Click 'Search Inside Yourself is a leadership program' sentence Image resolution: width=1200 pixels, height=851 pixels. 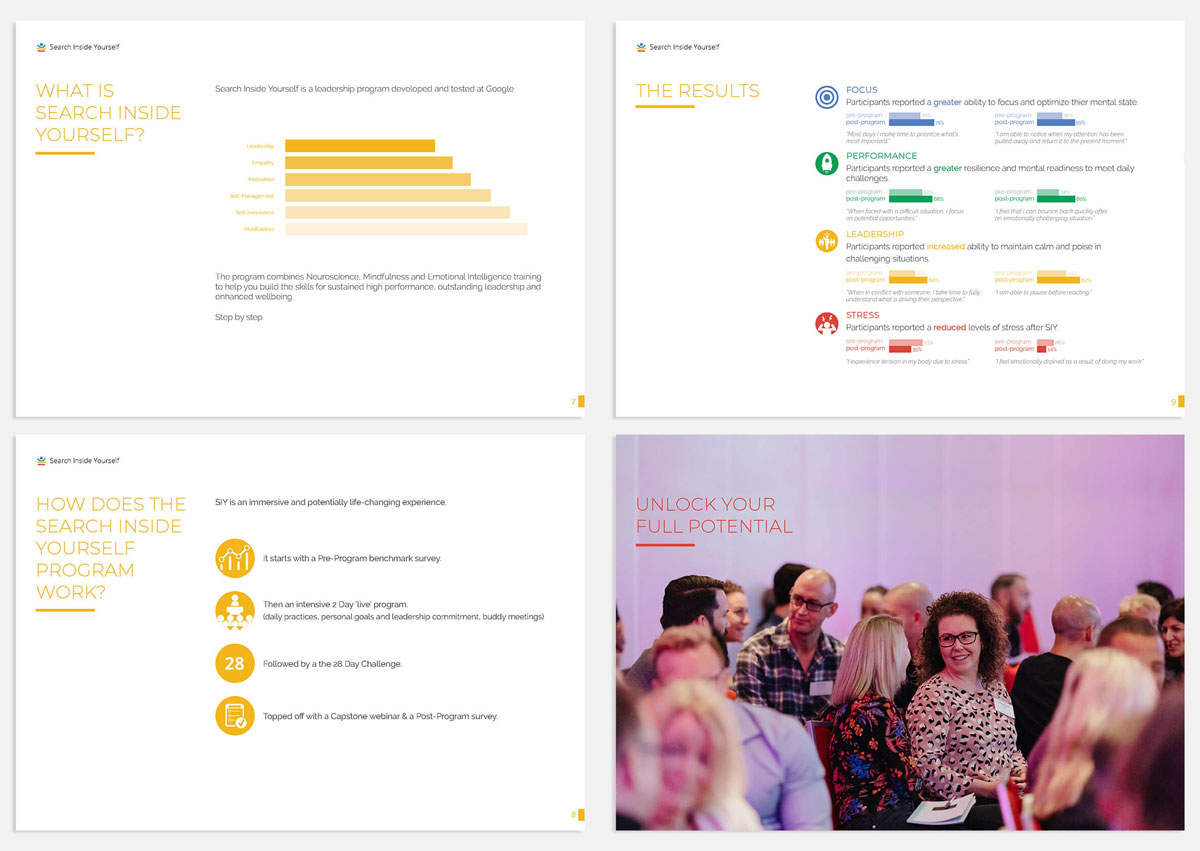pos(365,89)
